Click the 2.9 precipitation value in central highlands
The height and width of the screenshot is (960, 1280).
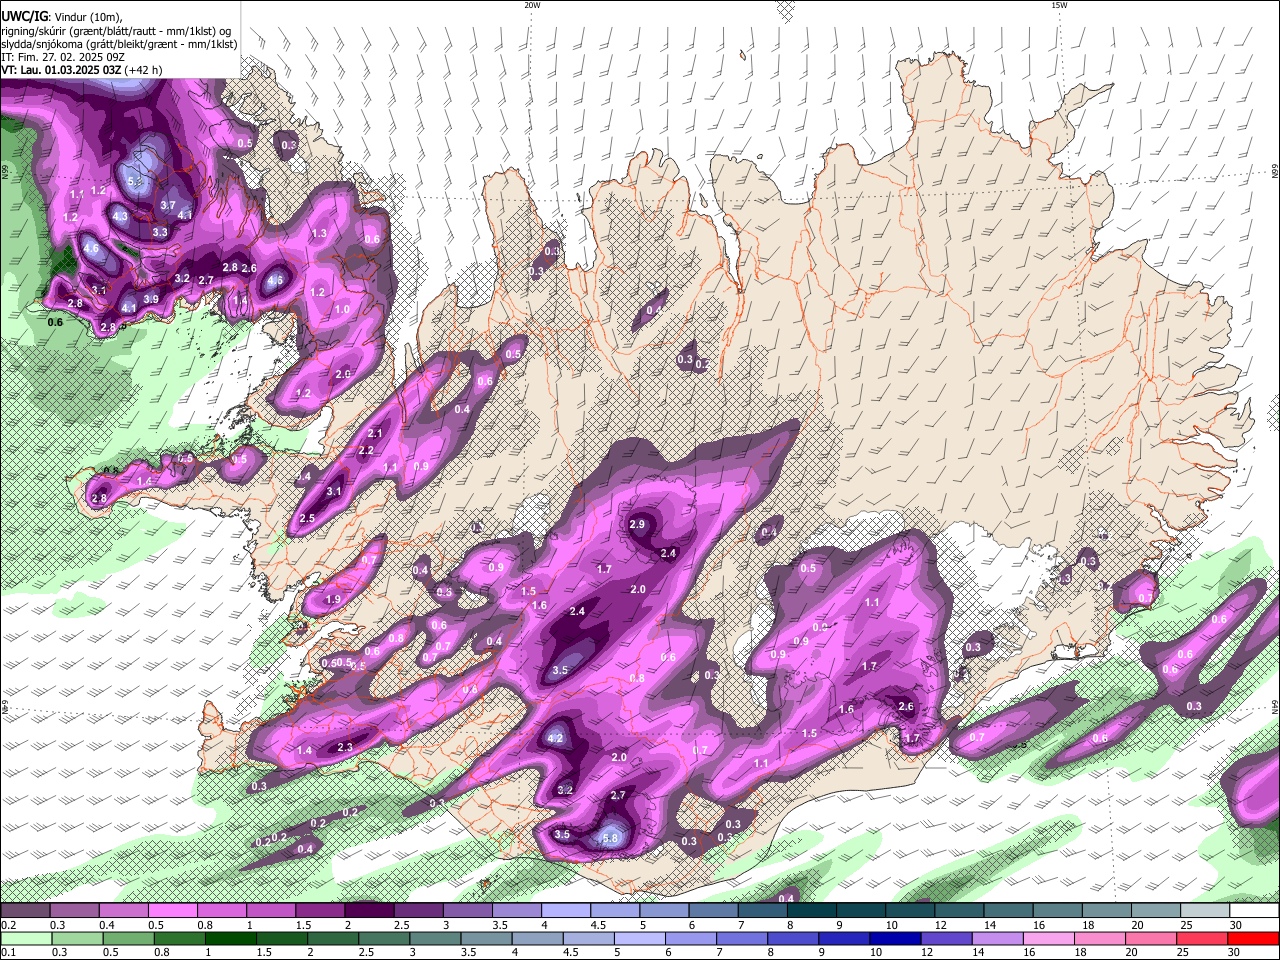pos(638,525)
